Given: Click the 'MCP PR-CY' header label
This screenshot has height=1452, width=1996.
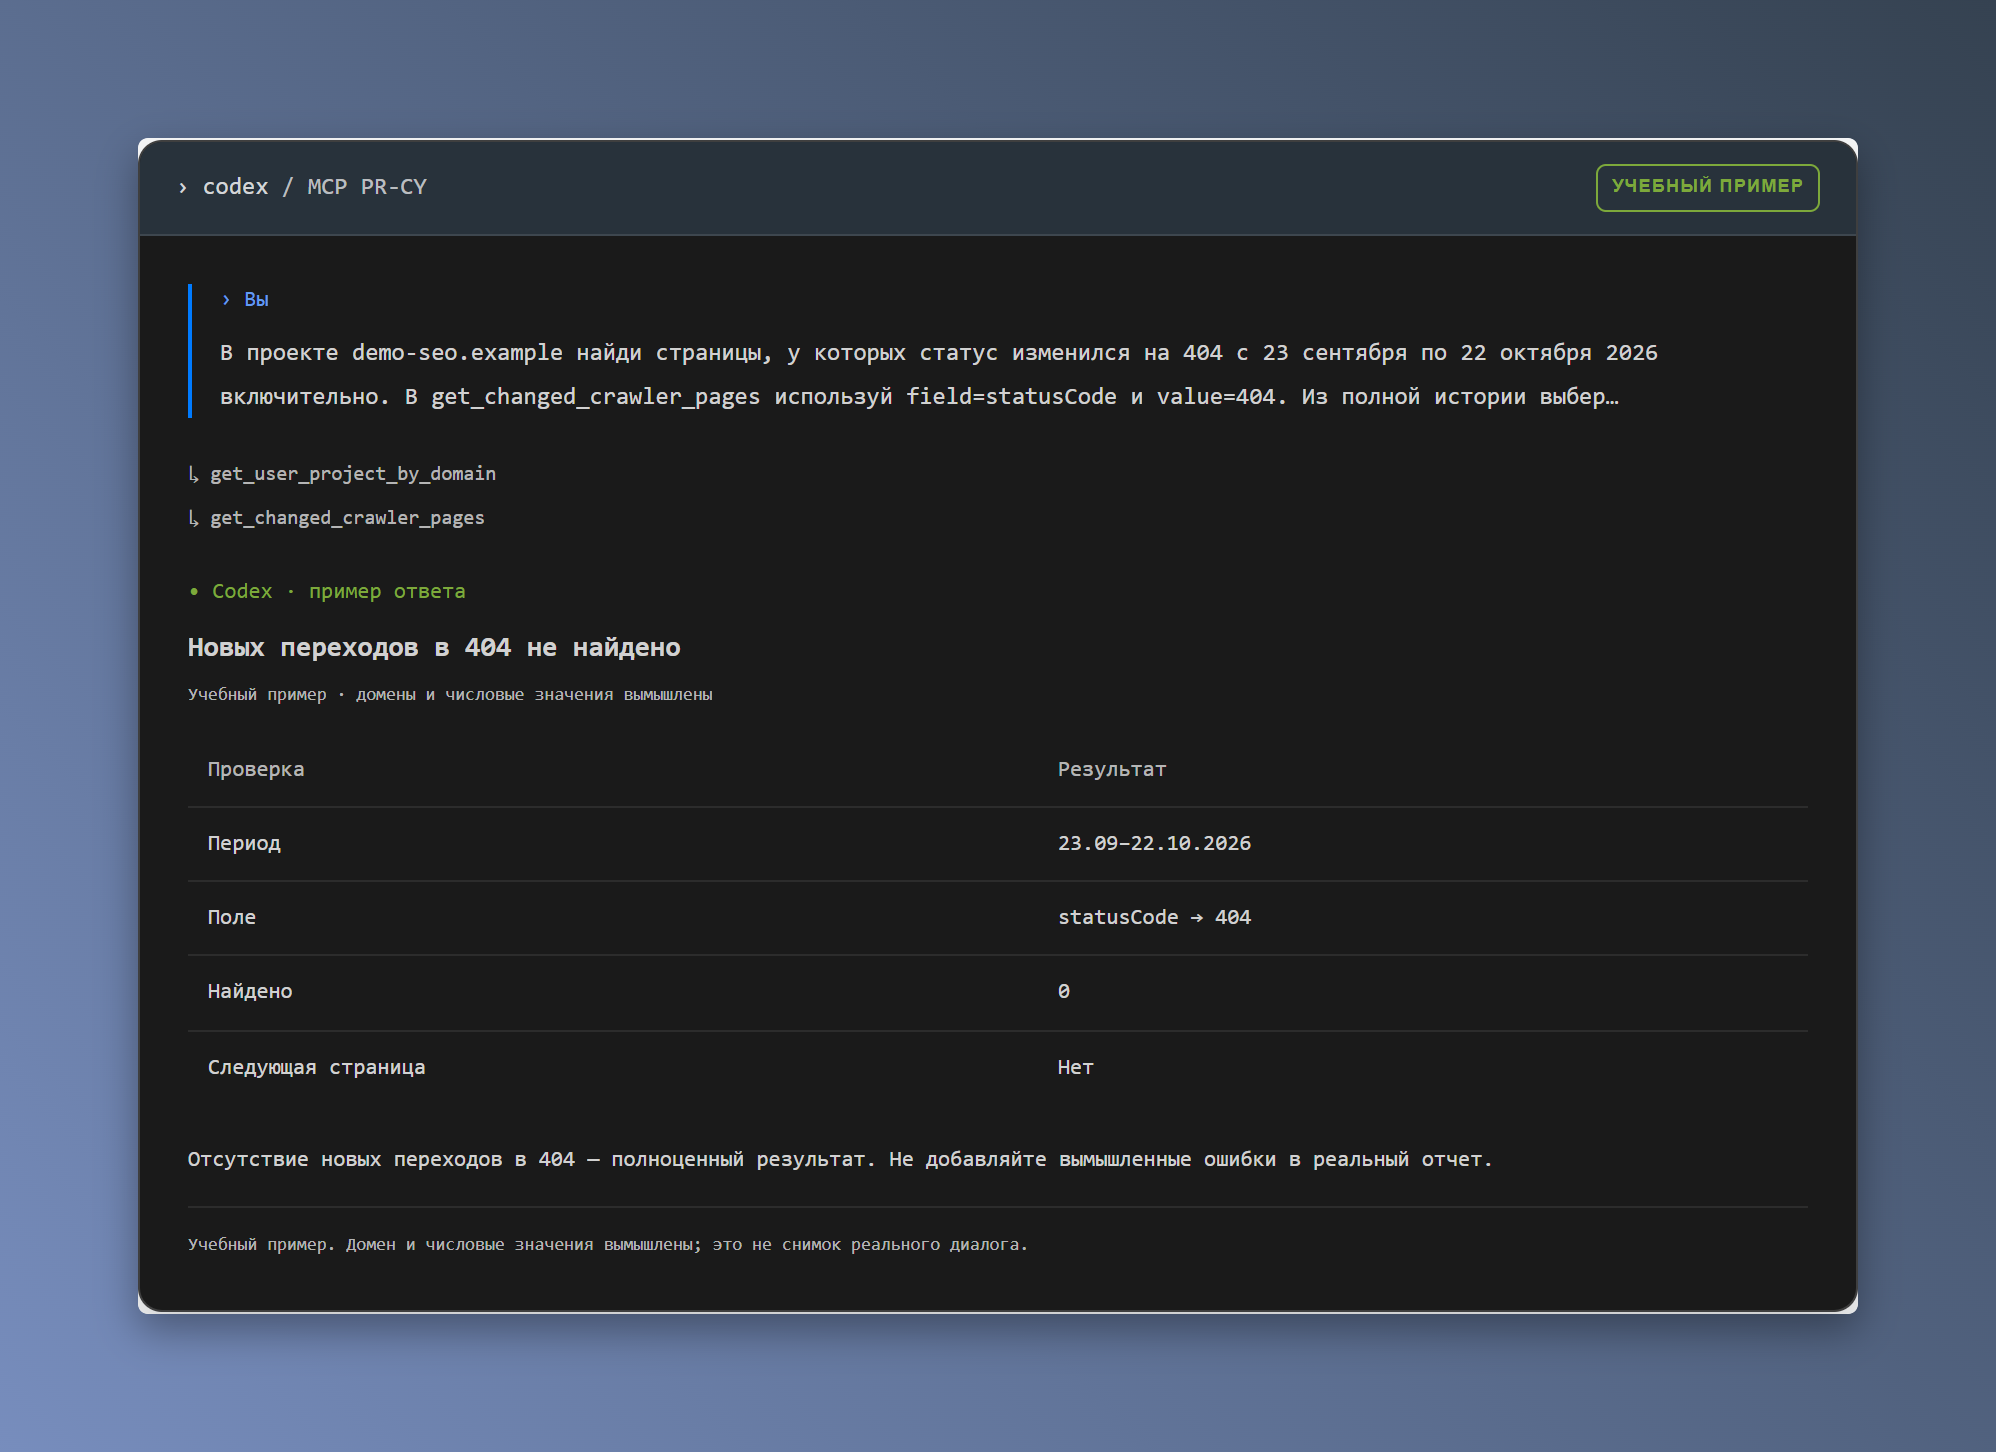Looking at the screenshot, I should point(367,187).
